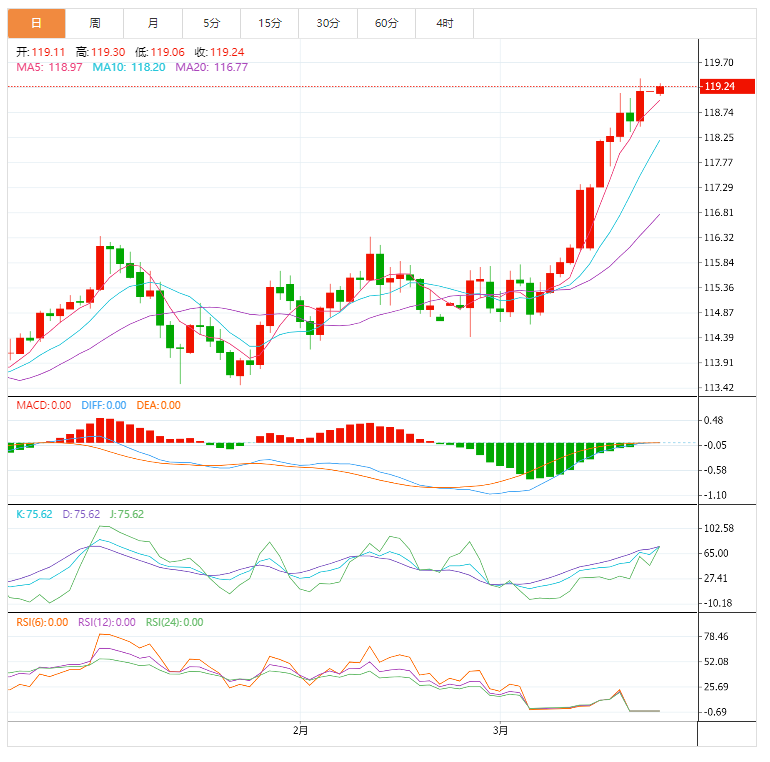Switch to the 周 weekly tab
This screenshot has width=770, height=762.
pyautogui.click(x=95, y=23)
